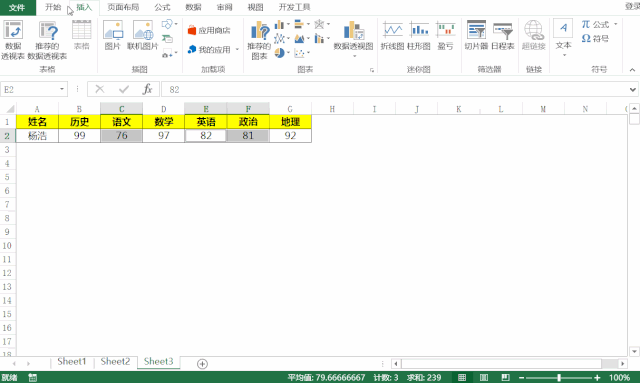Switch to Sheet1
Viewport: 640px width, 383px height.
[x=72, y=362]
